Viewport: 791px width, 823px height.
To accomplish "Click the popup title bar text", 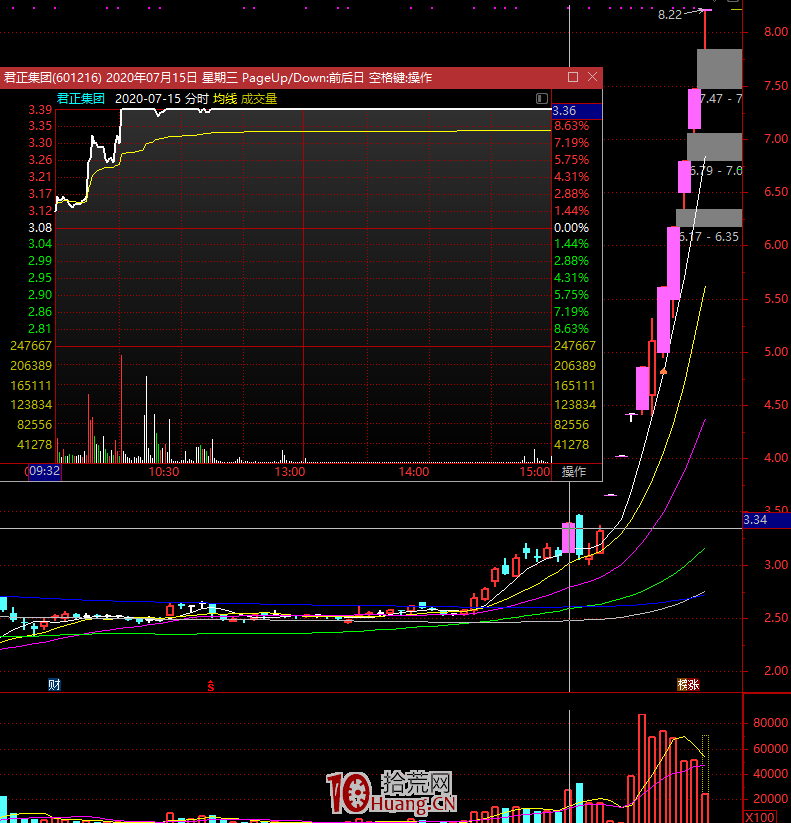I will click(218, 77).
